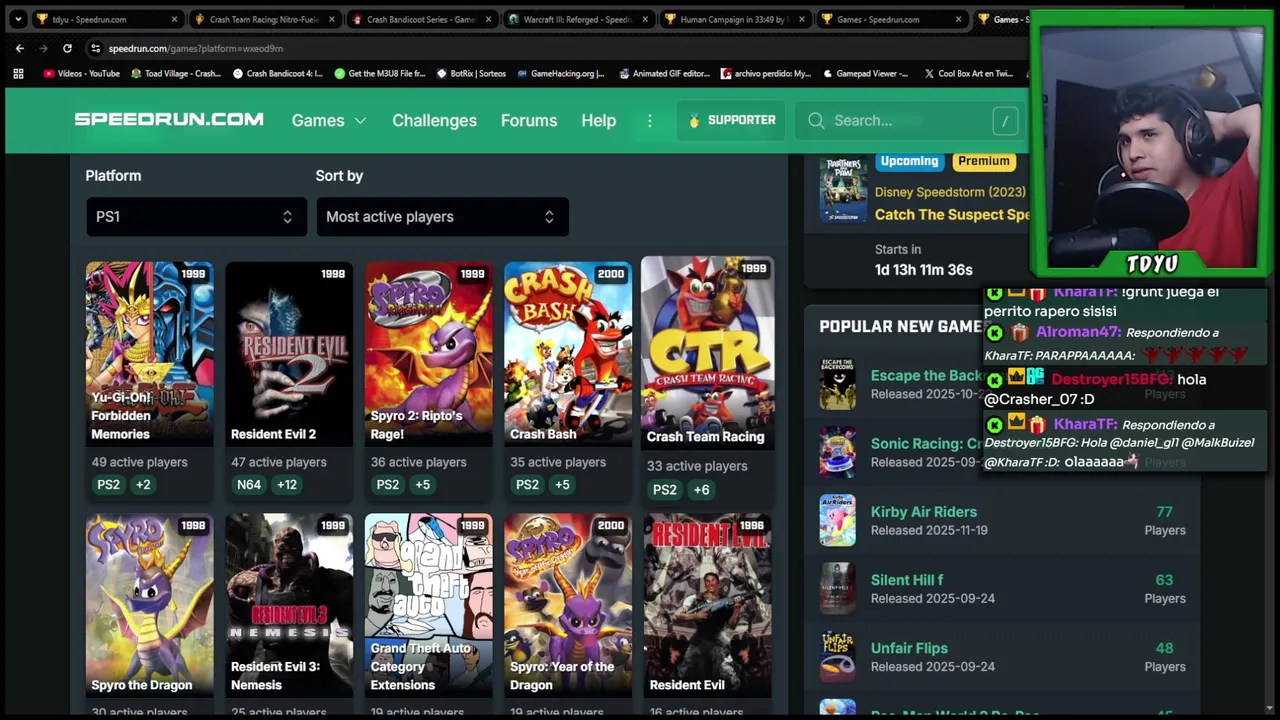Click the browser reload icon
1280x720 pixels.
pyautogui.click(x=67, y=48)
